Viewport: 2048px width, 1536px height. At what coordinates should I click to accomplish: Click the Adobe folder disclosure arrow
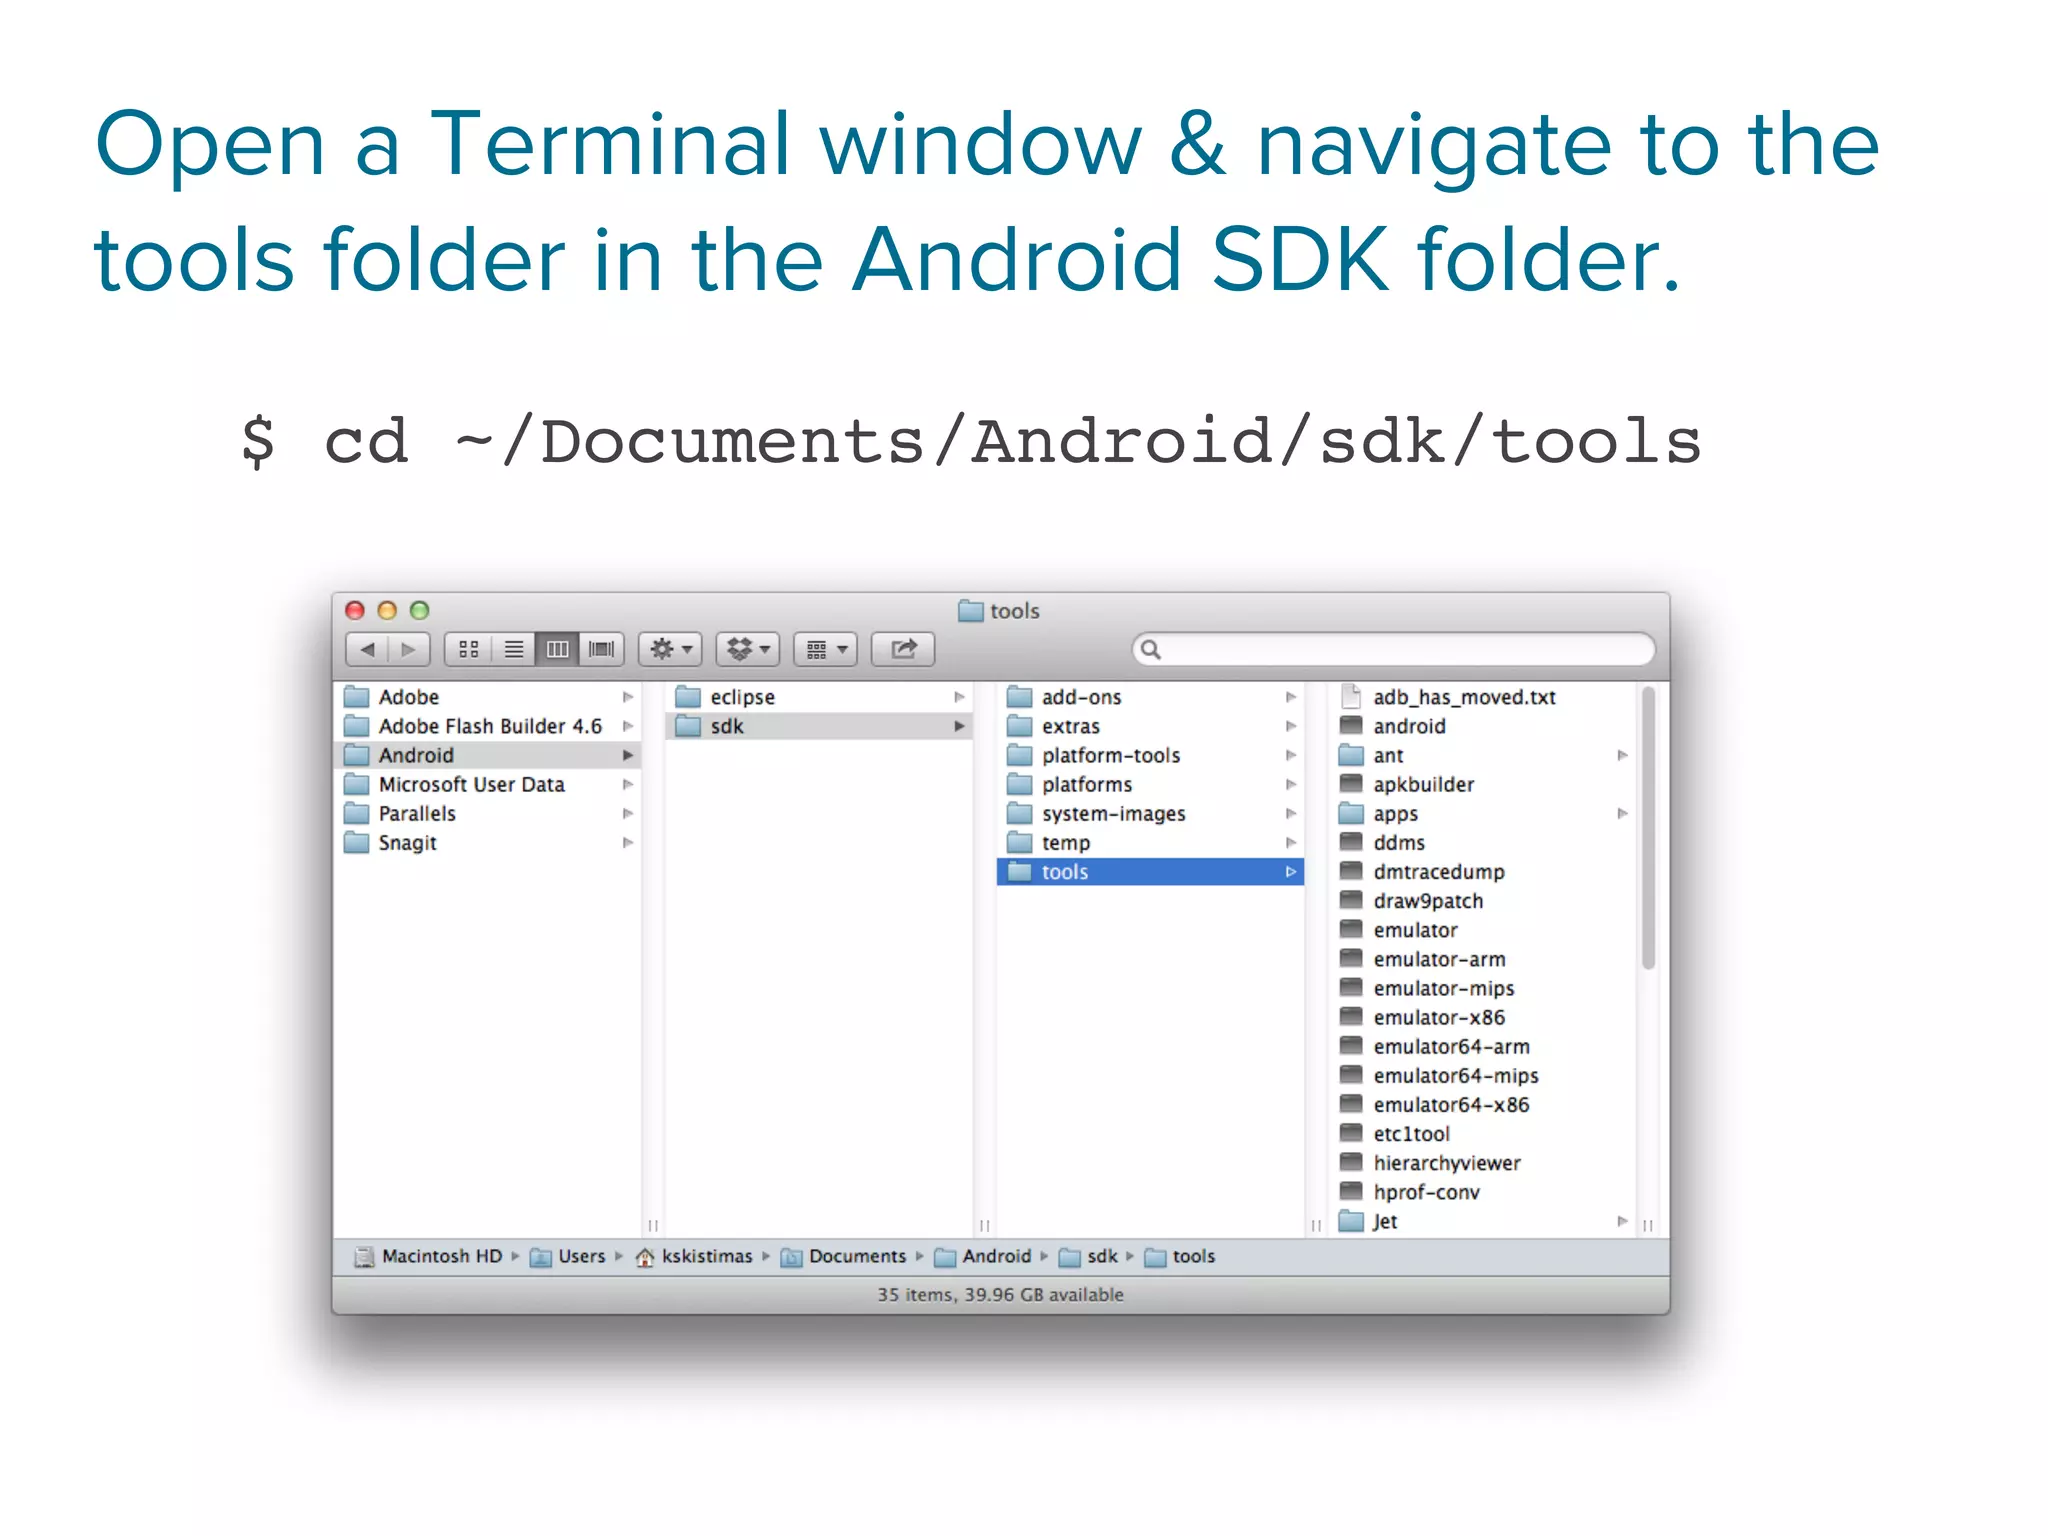[x=628, y=697]
